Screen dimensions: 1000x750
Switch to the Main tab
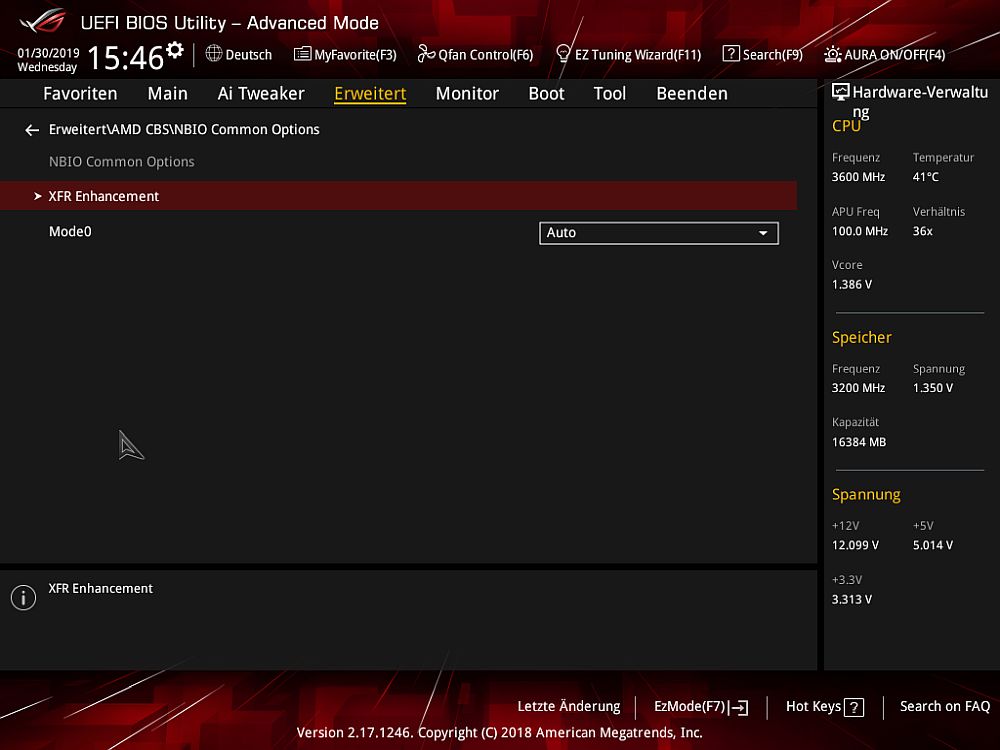168,94
